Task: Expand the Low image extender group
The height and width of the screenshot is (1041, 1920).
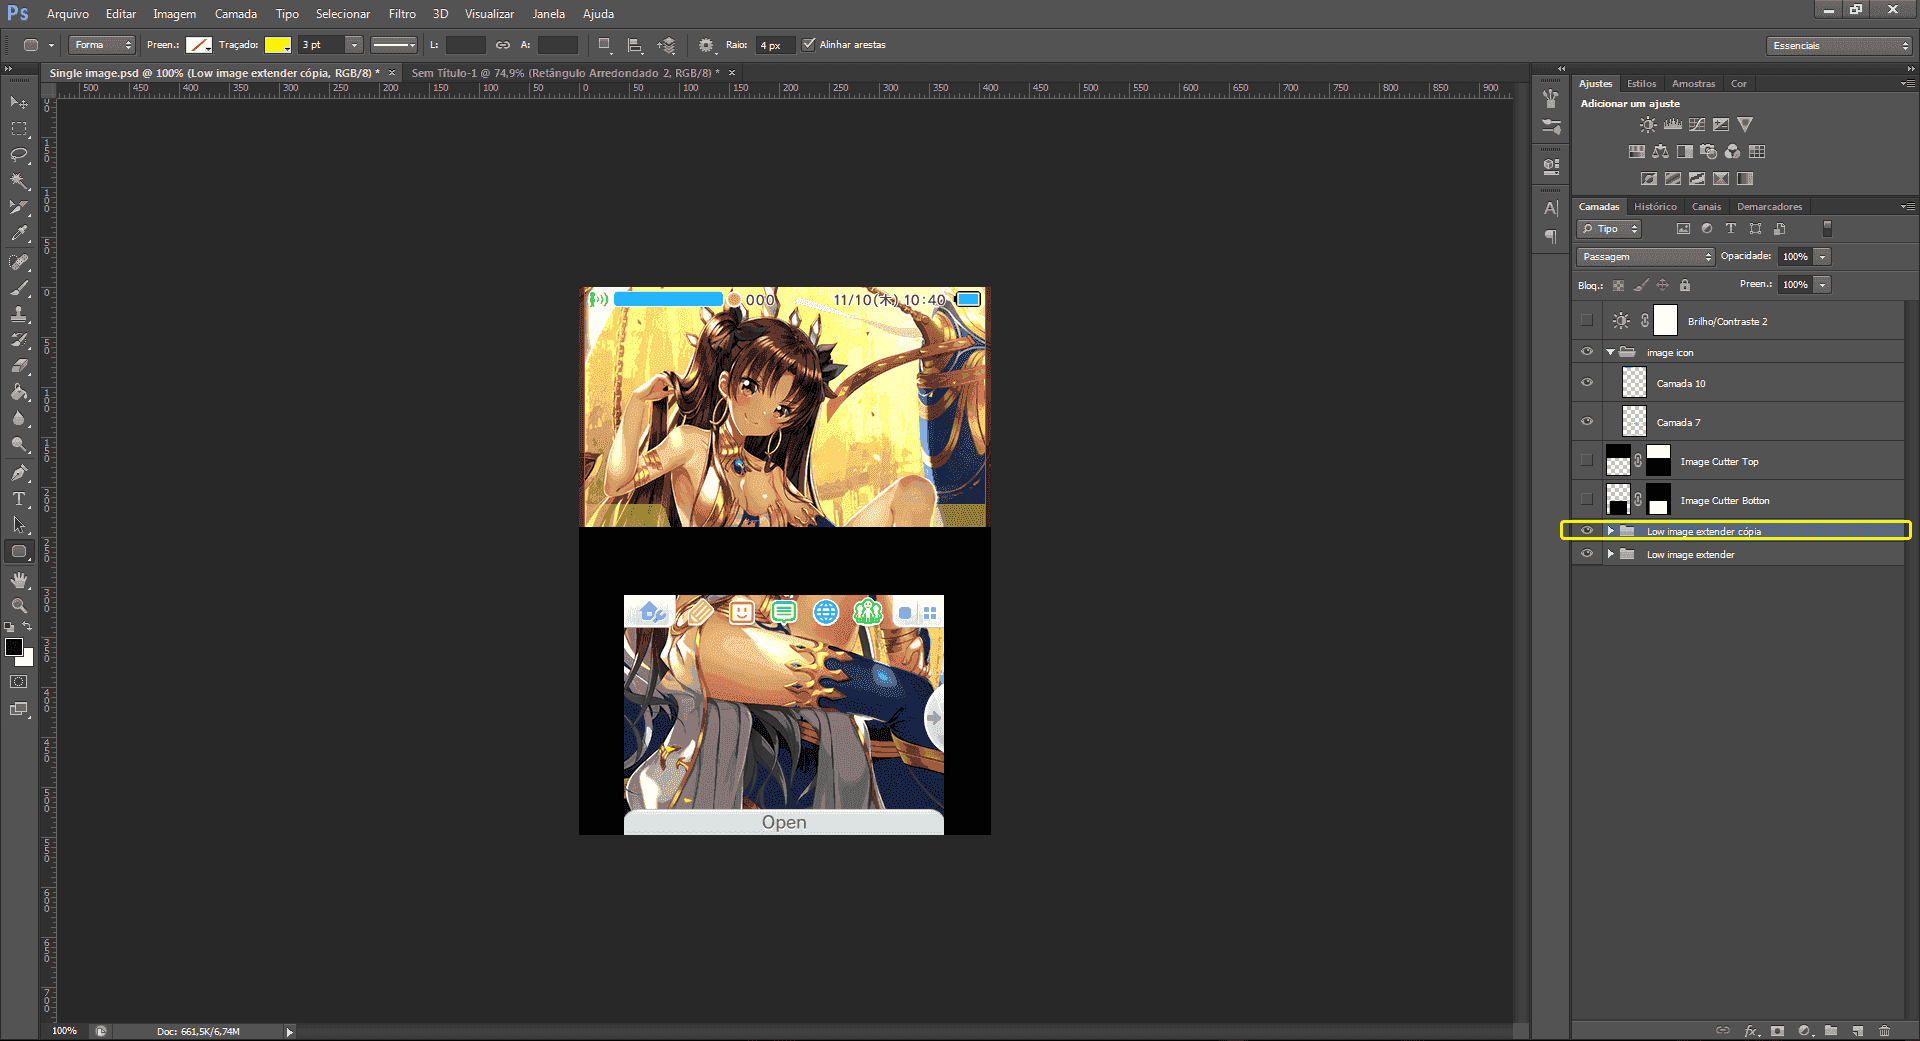Action: click(1610, 554)
